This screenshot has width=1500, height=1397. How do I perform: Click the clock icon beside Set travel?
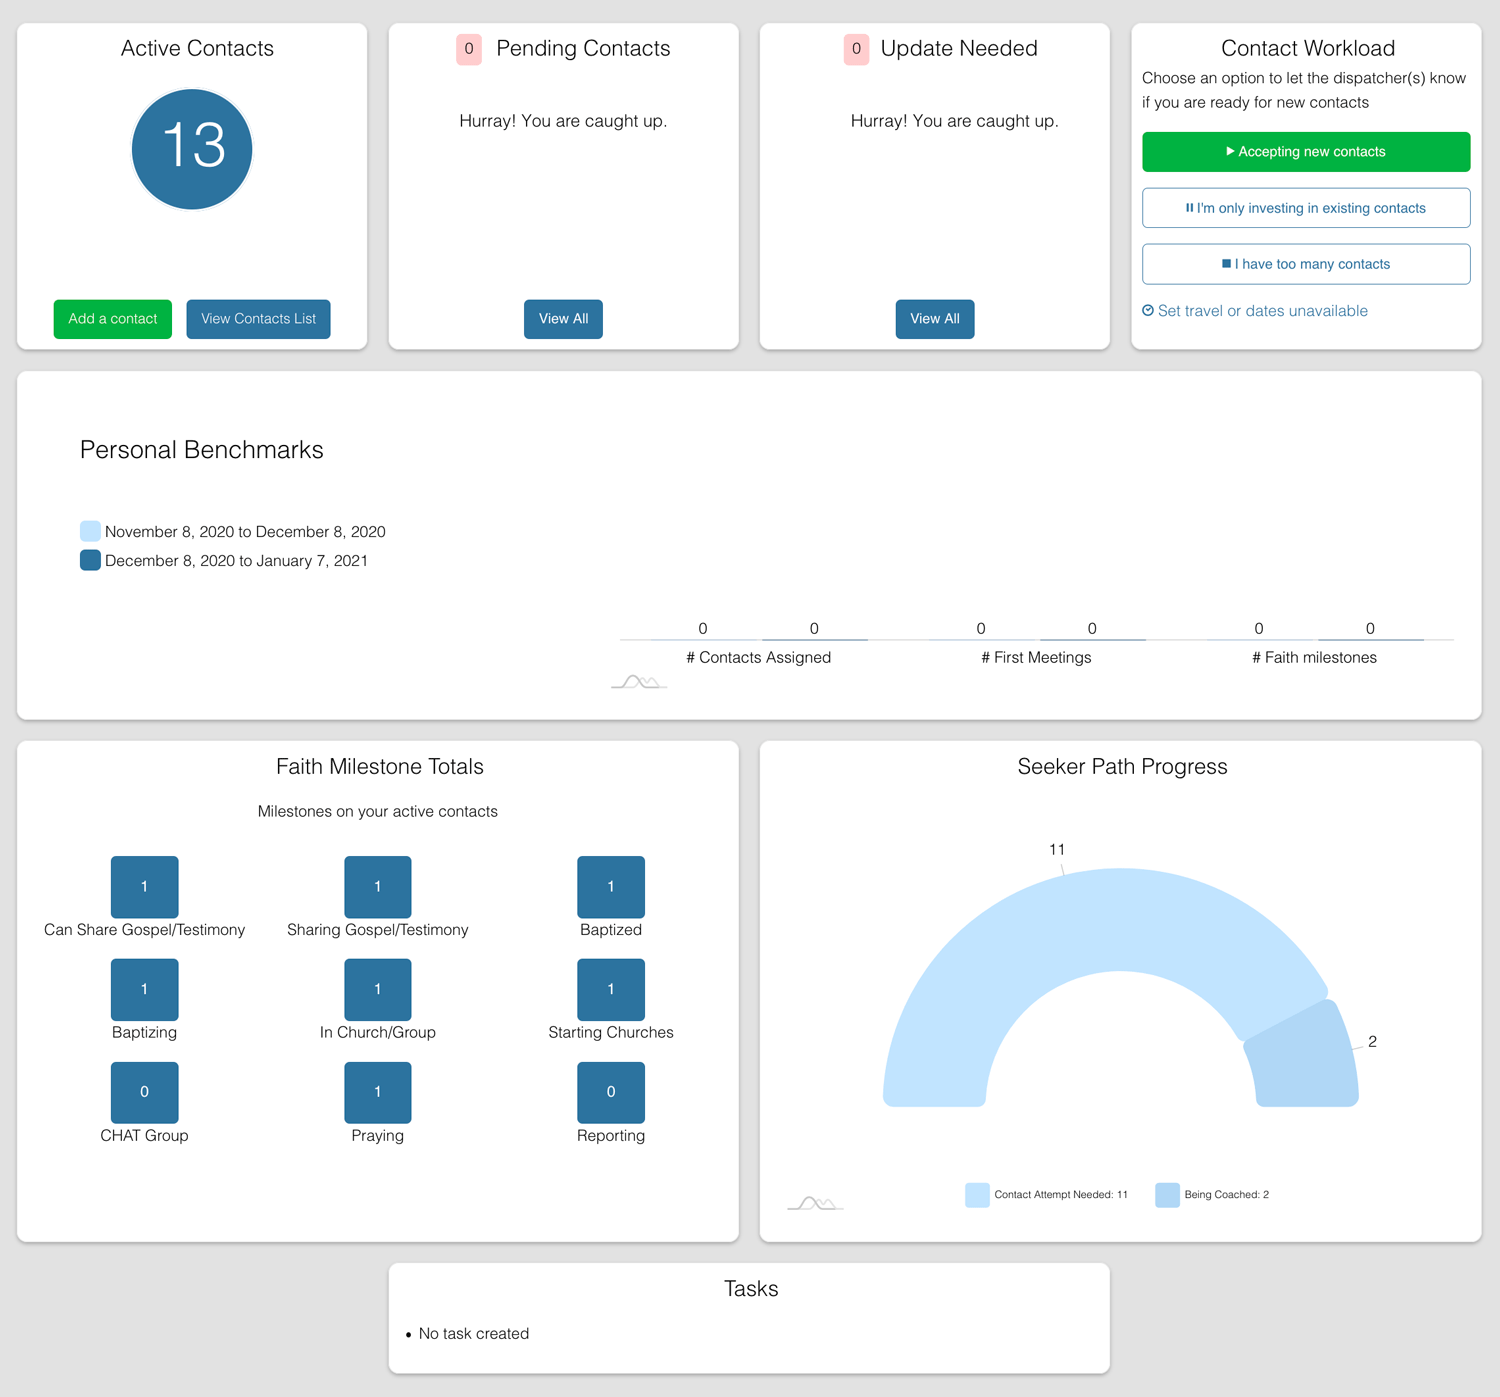point(1148,311)
